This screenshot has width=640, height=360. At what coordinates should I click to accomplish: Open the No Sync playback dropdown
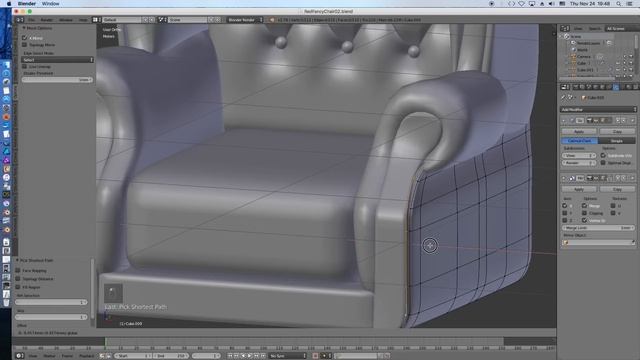[288, 356]
